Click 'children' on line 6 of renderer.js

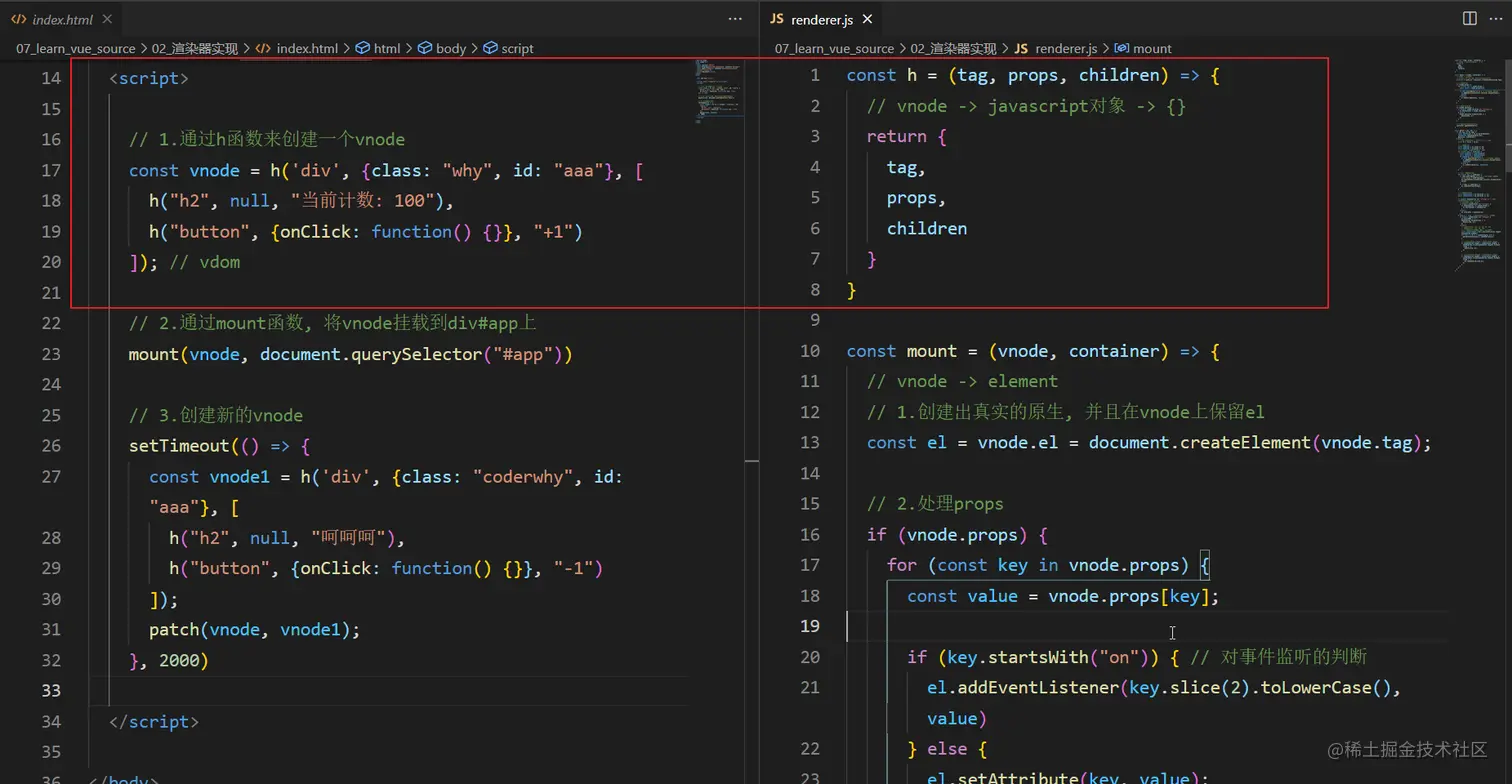pos(927,229)
